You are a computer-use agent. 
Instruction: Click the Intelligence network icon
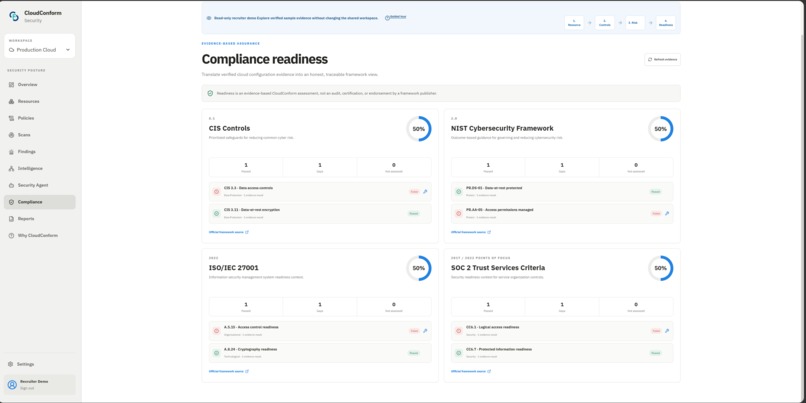click(11, 169)
